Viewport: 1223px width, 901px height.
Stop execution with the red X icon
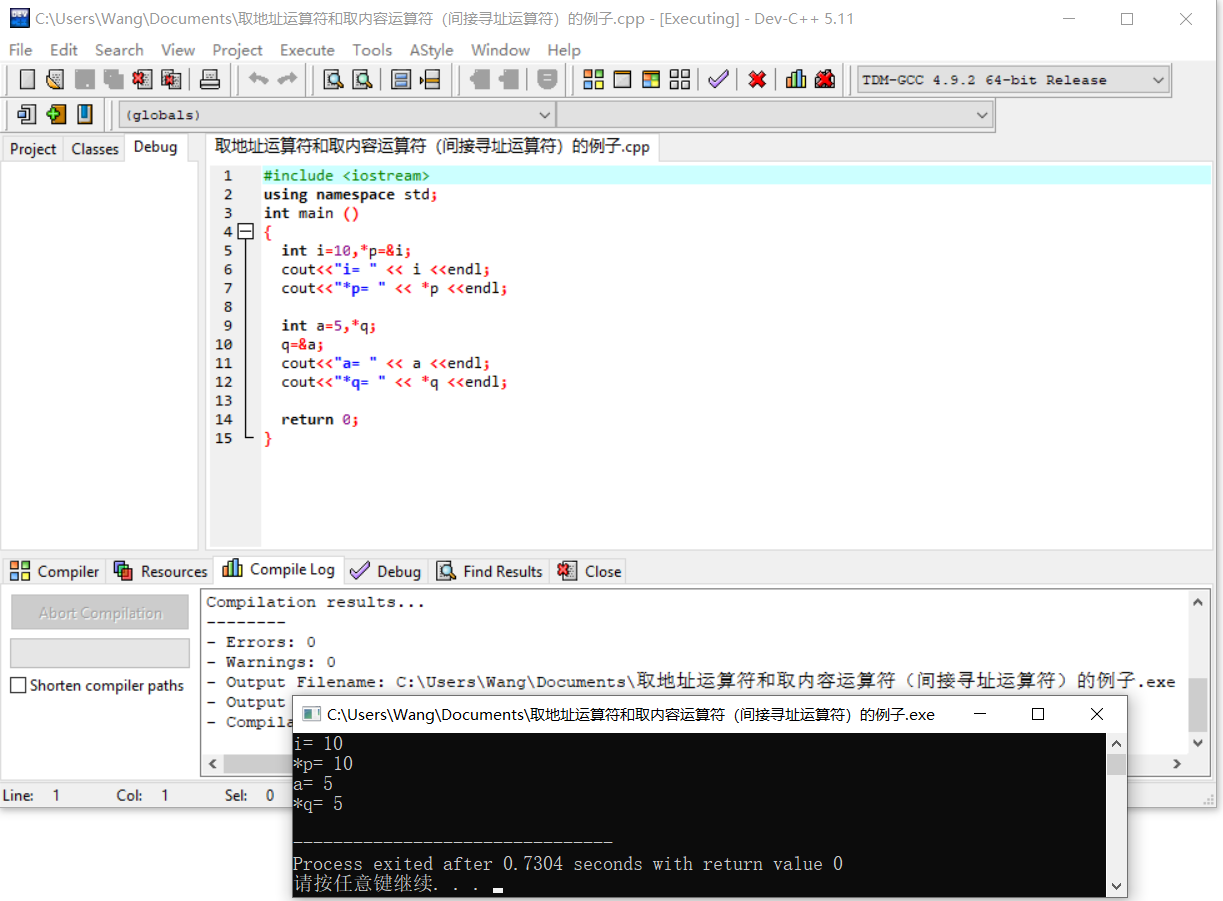tap(757, 80)
